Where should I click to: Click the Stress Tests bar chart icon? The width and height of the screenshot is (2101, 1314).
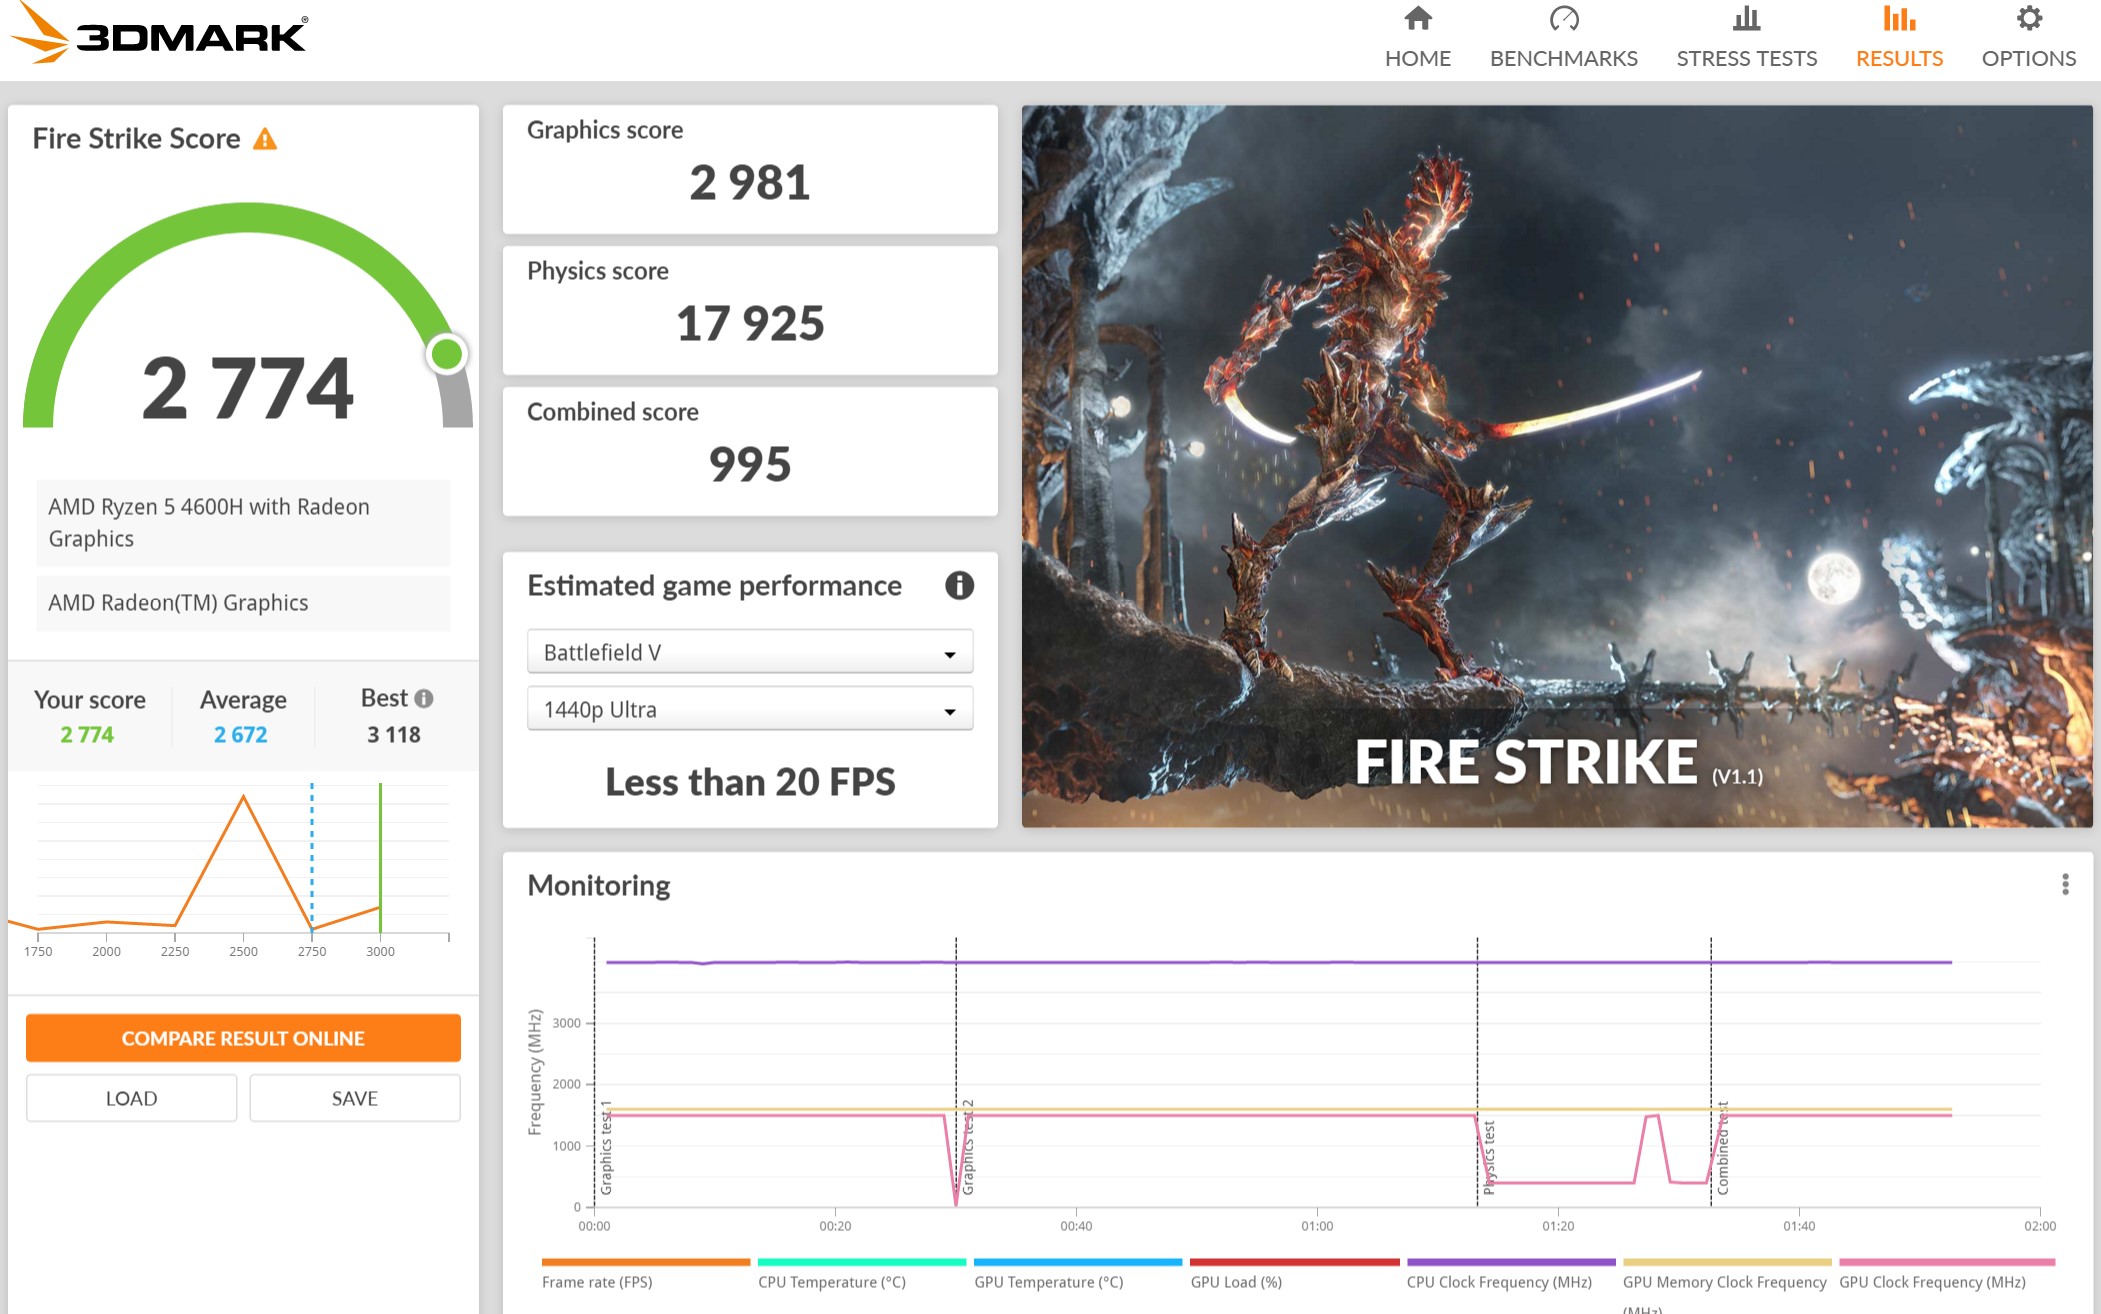pos(1746,19)
